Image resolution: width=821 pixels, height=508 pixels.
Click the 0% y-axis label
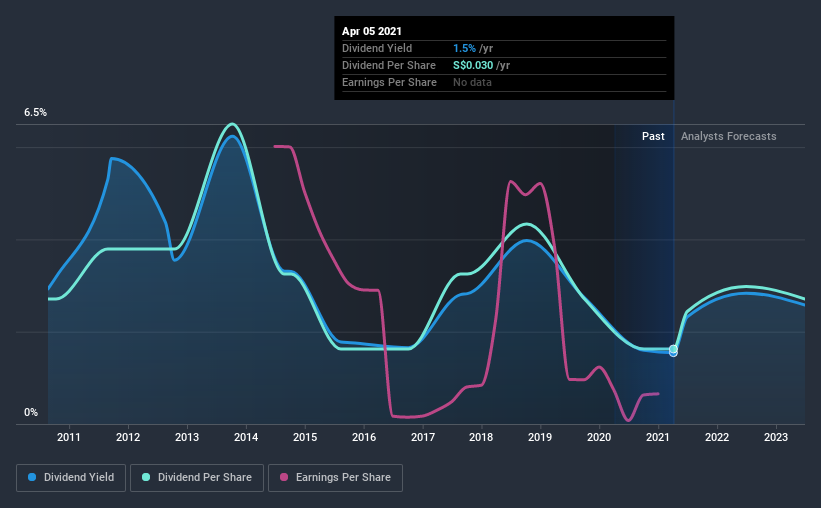31,413
